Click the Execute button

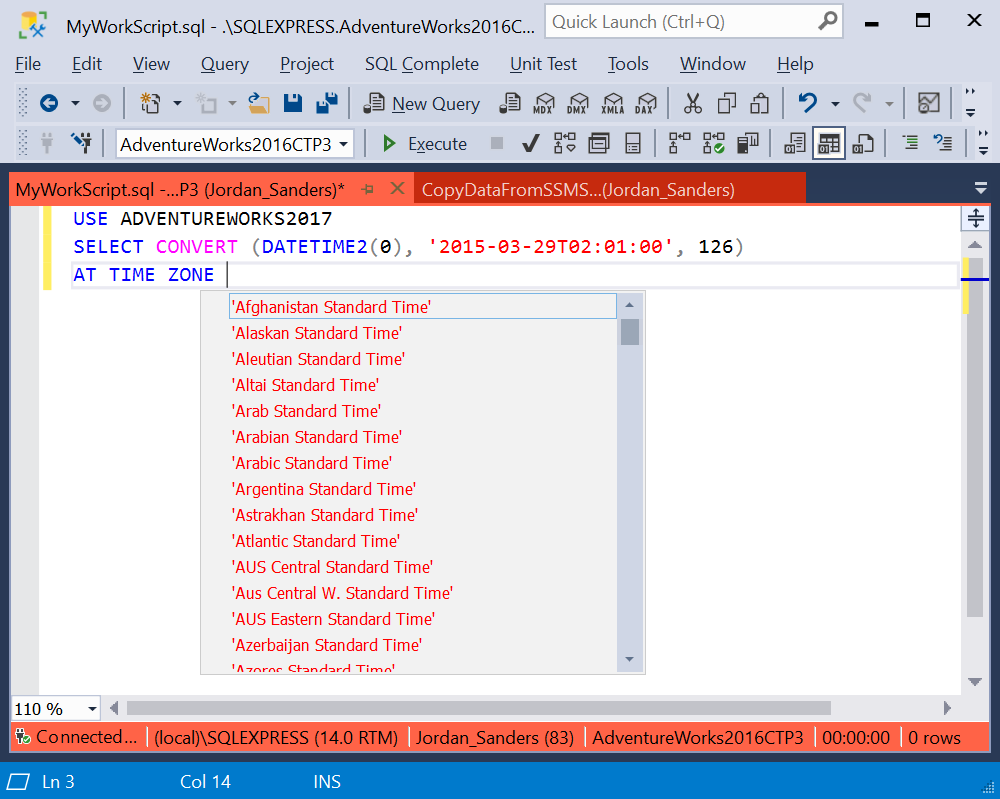(425, 144)
